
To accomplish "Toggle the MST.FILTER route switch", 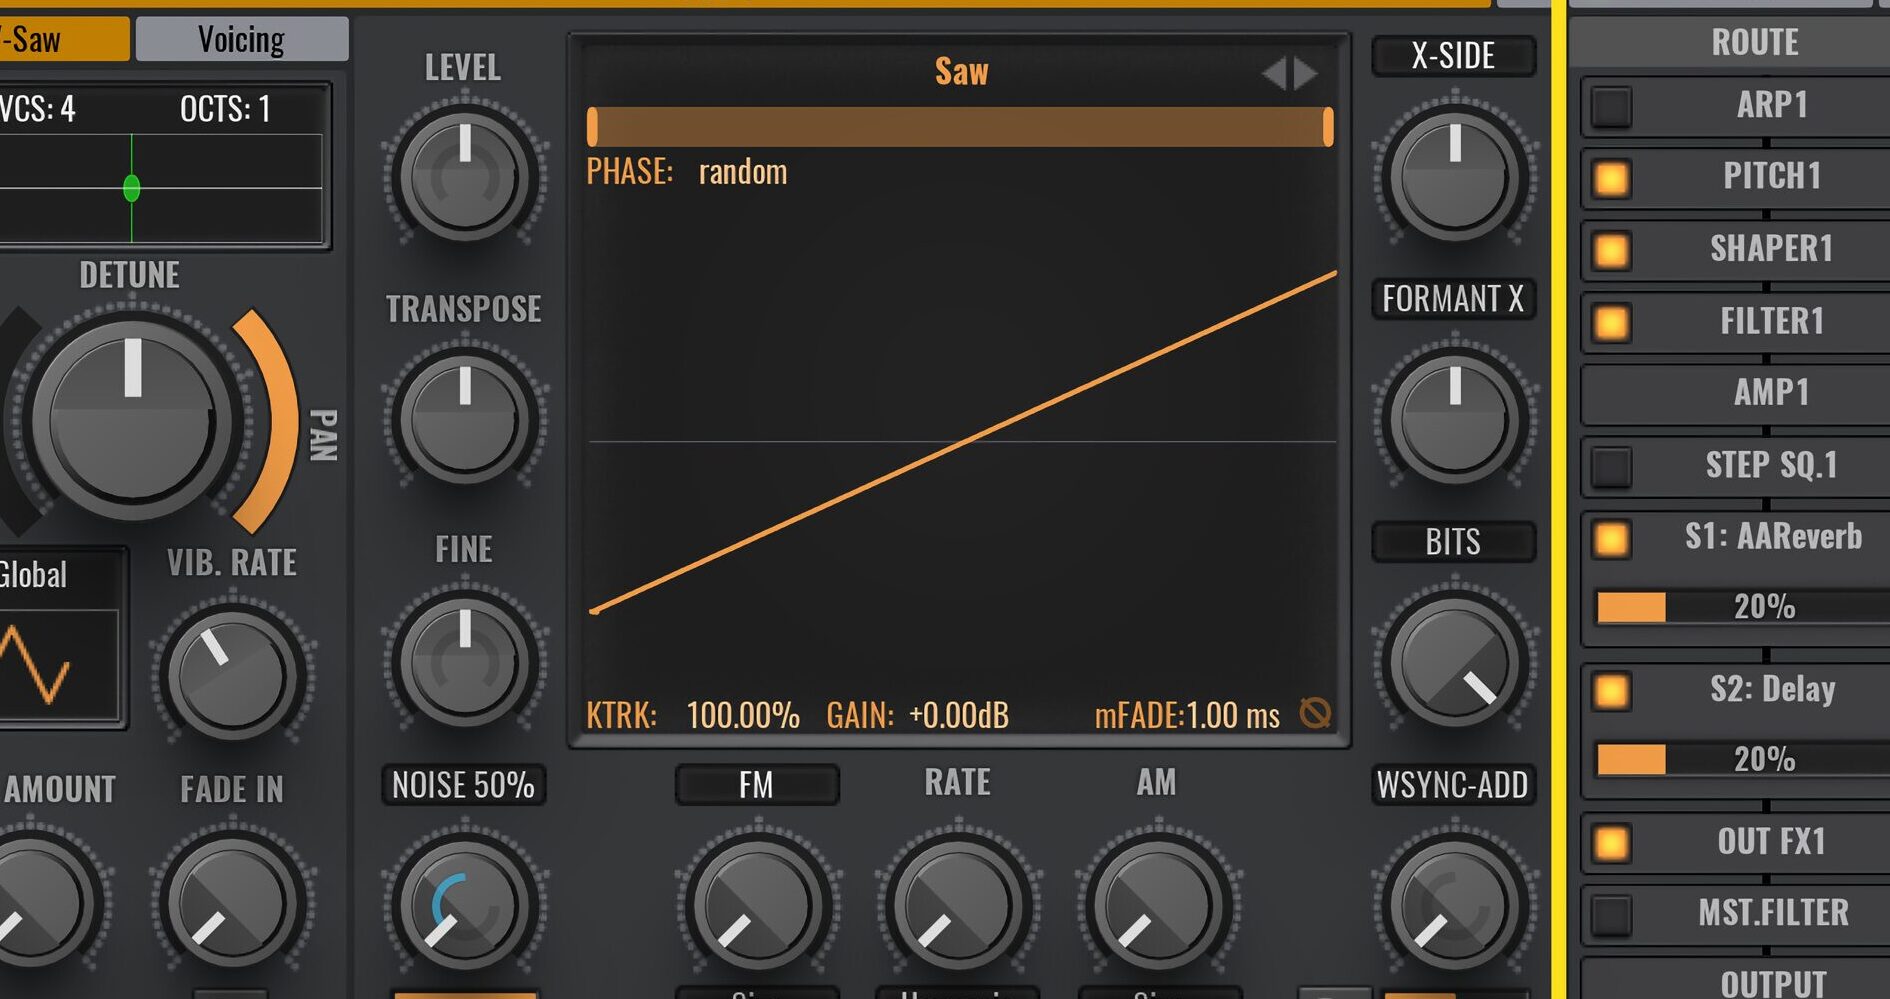I will click(1611, 914).
